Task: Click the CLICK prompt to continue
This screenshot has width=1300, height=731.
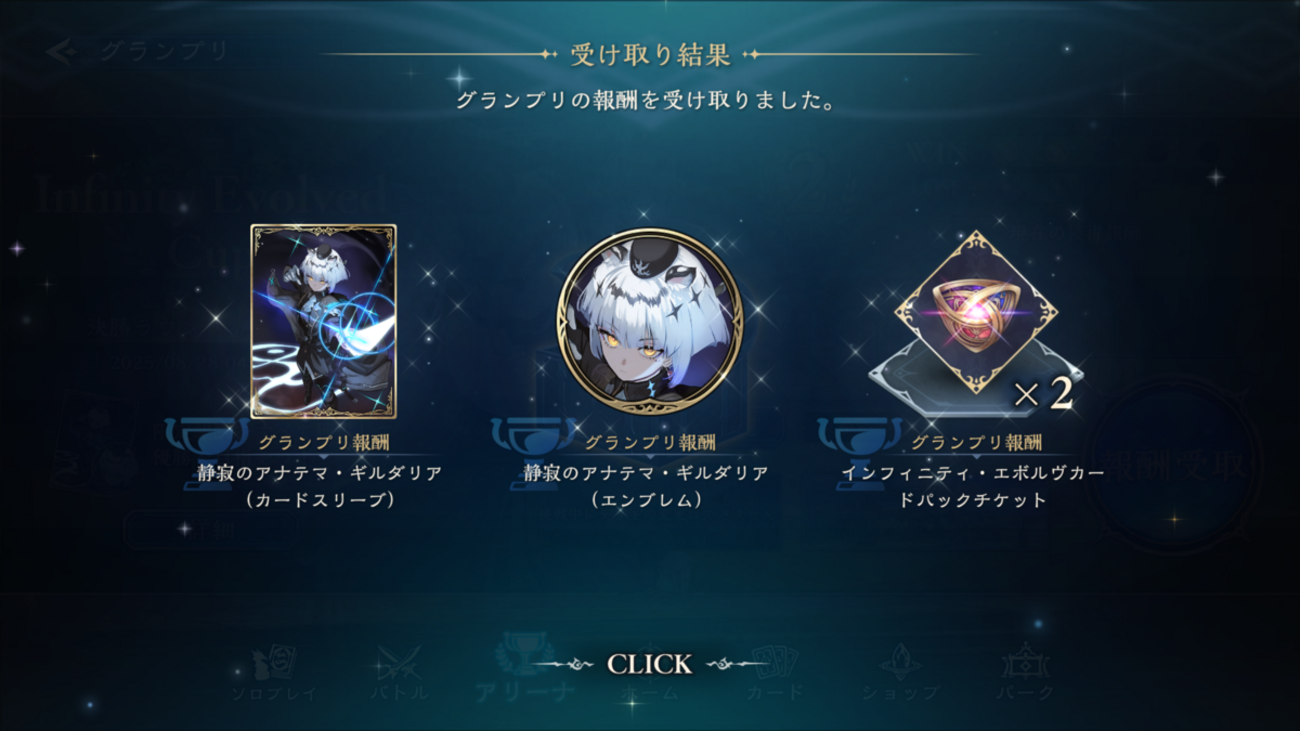Action: tap(649, 664)
